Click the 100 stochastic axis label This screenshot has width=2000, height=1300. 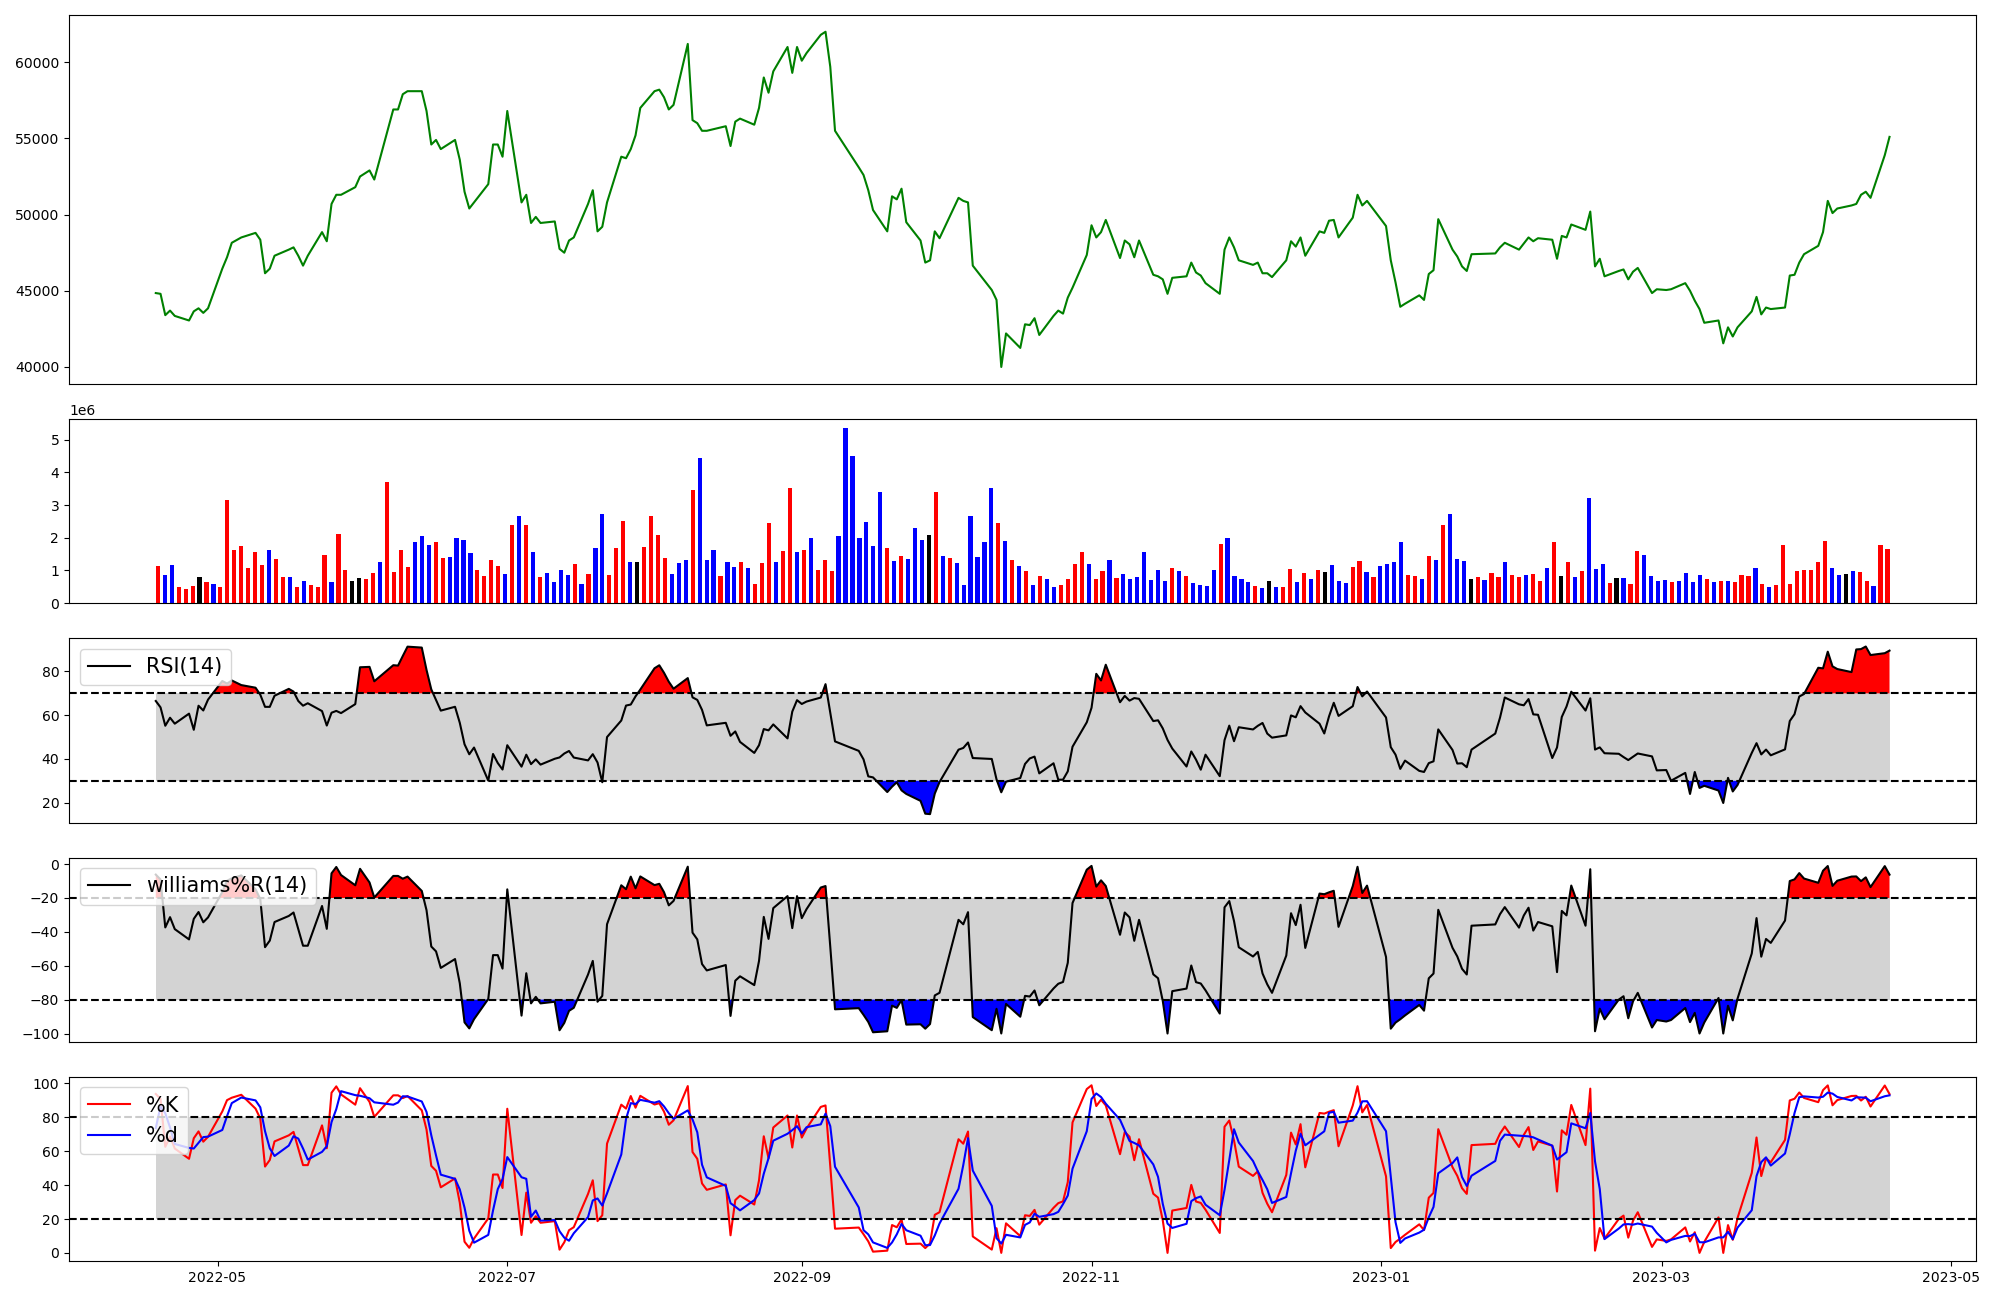tap(48, 1084)
